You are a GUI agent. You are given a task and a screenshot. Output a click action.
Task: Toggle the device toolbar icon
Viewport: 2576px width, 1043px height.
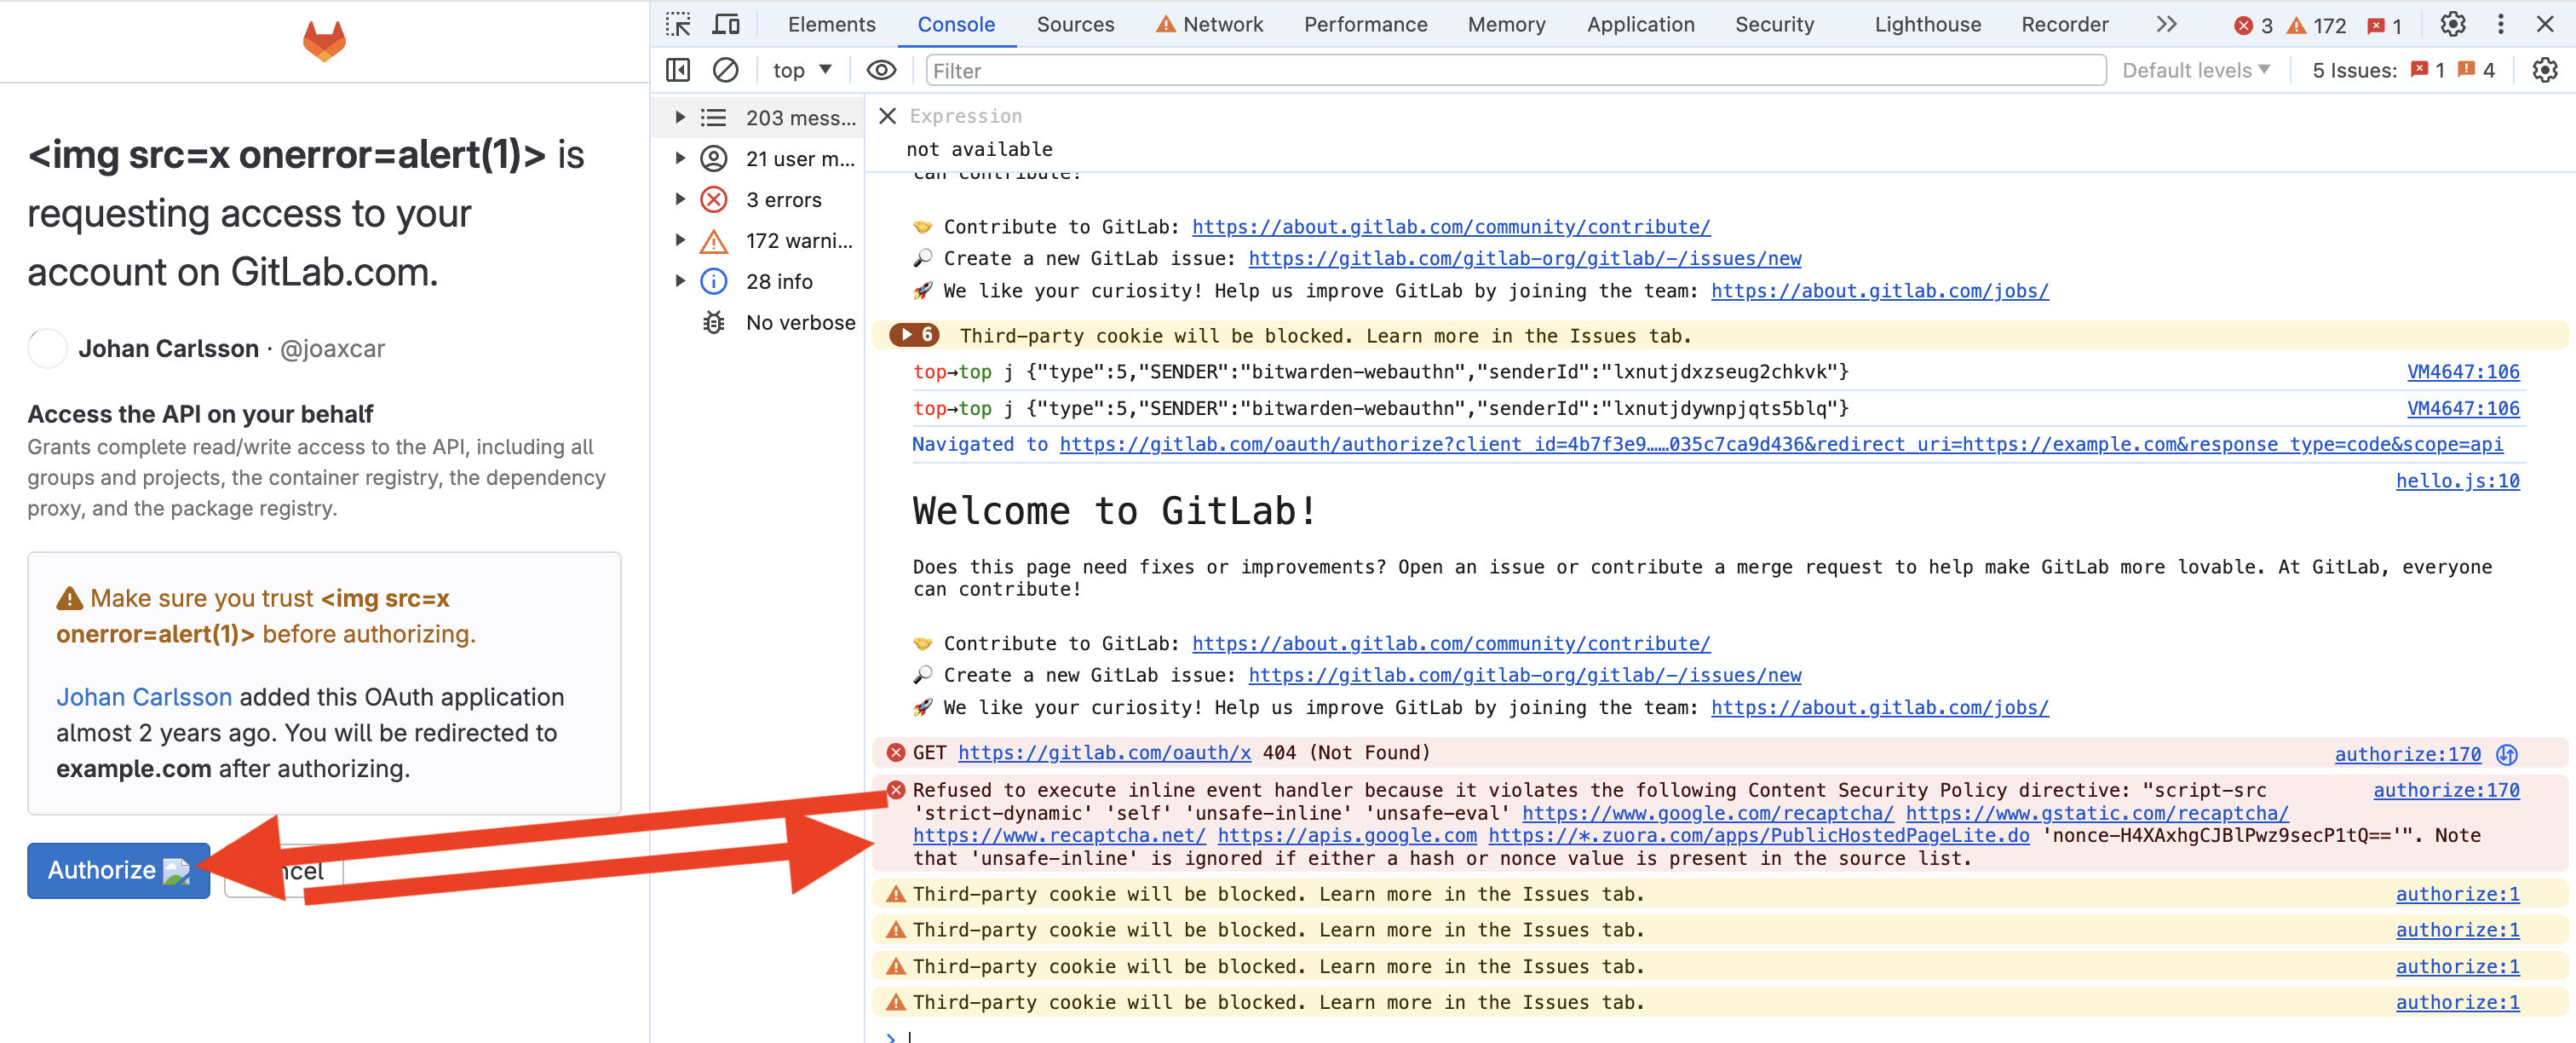[726, 24]
